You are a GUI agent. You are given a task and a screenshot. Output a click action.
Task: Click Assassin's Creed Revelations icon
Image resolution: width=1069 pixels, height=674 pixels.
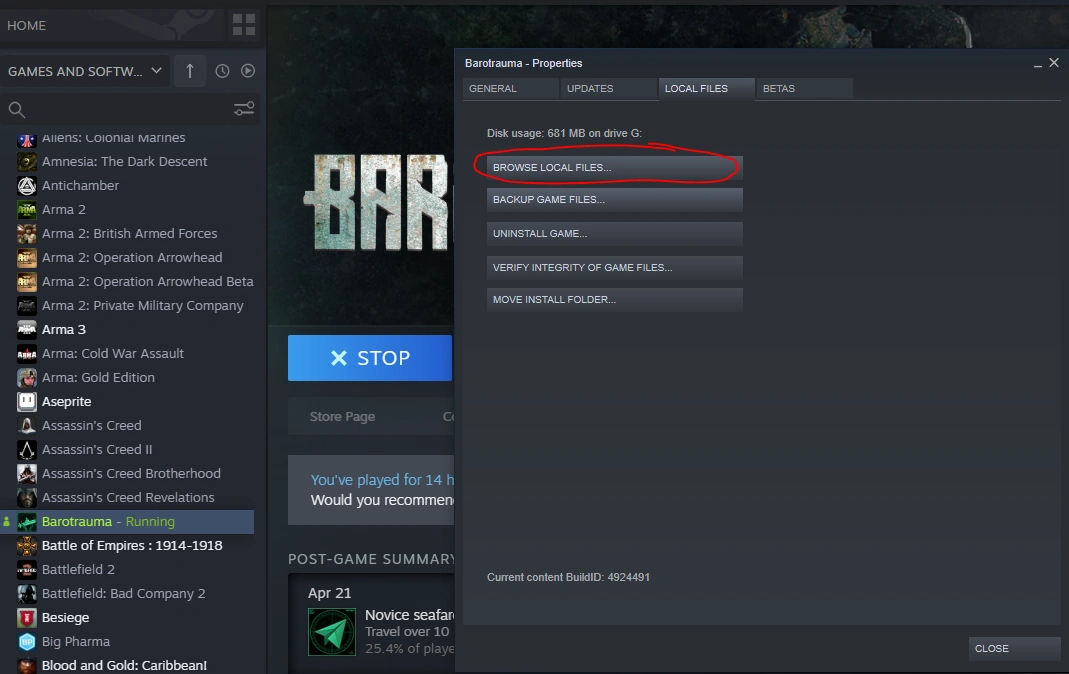click(x=27, y=497)
